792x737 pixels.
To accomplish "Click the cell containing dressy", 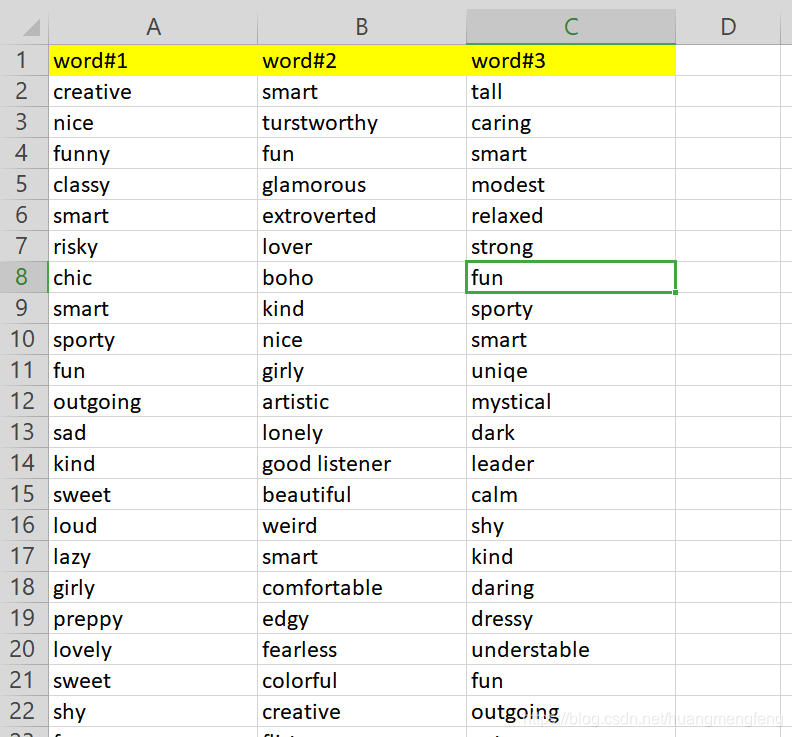I will point(571,618).
